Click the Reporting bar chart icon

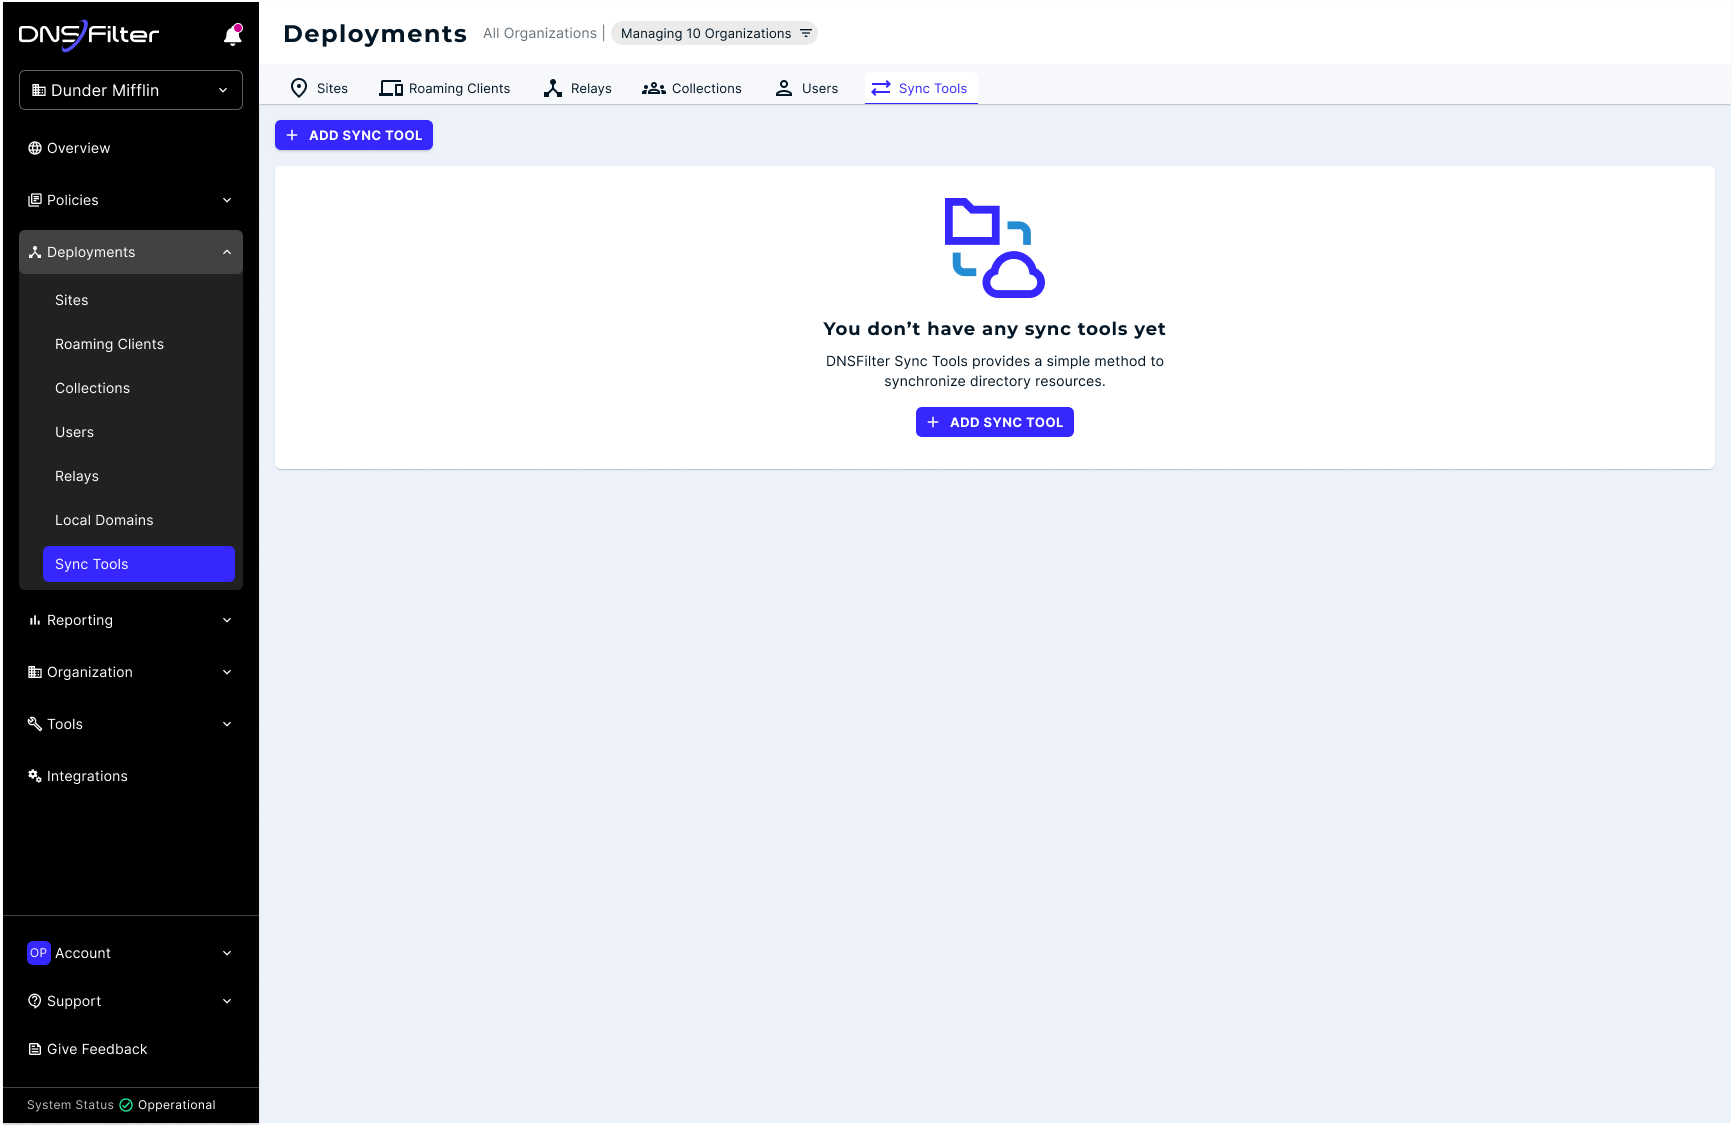tap(35, 620)
